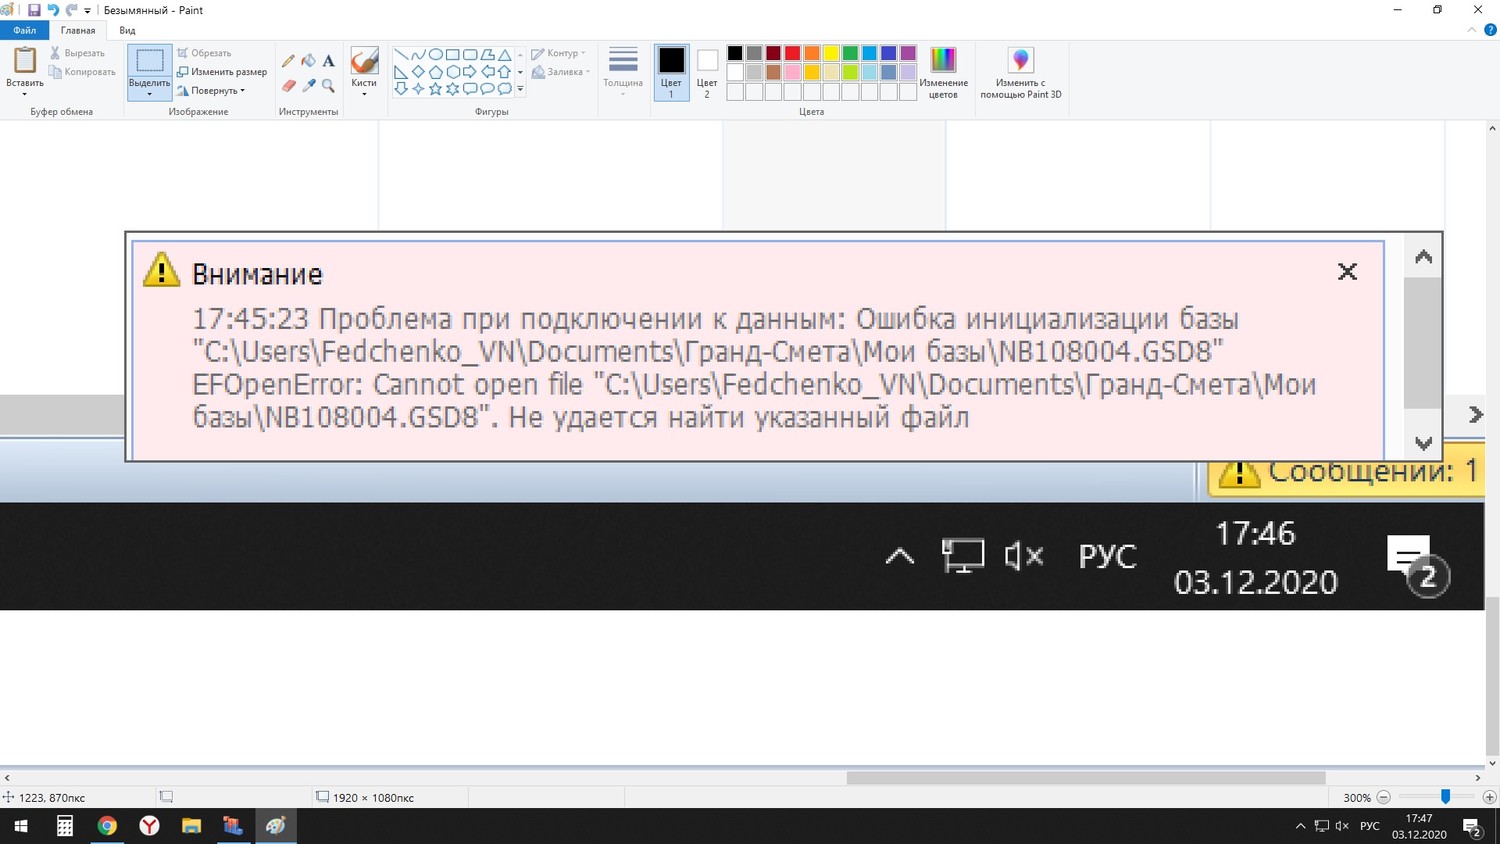Switch to the Главная tab

coord(78,31)
